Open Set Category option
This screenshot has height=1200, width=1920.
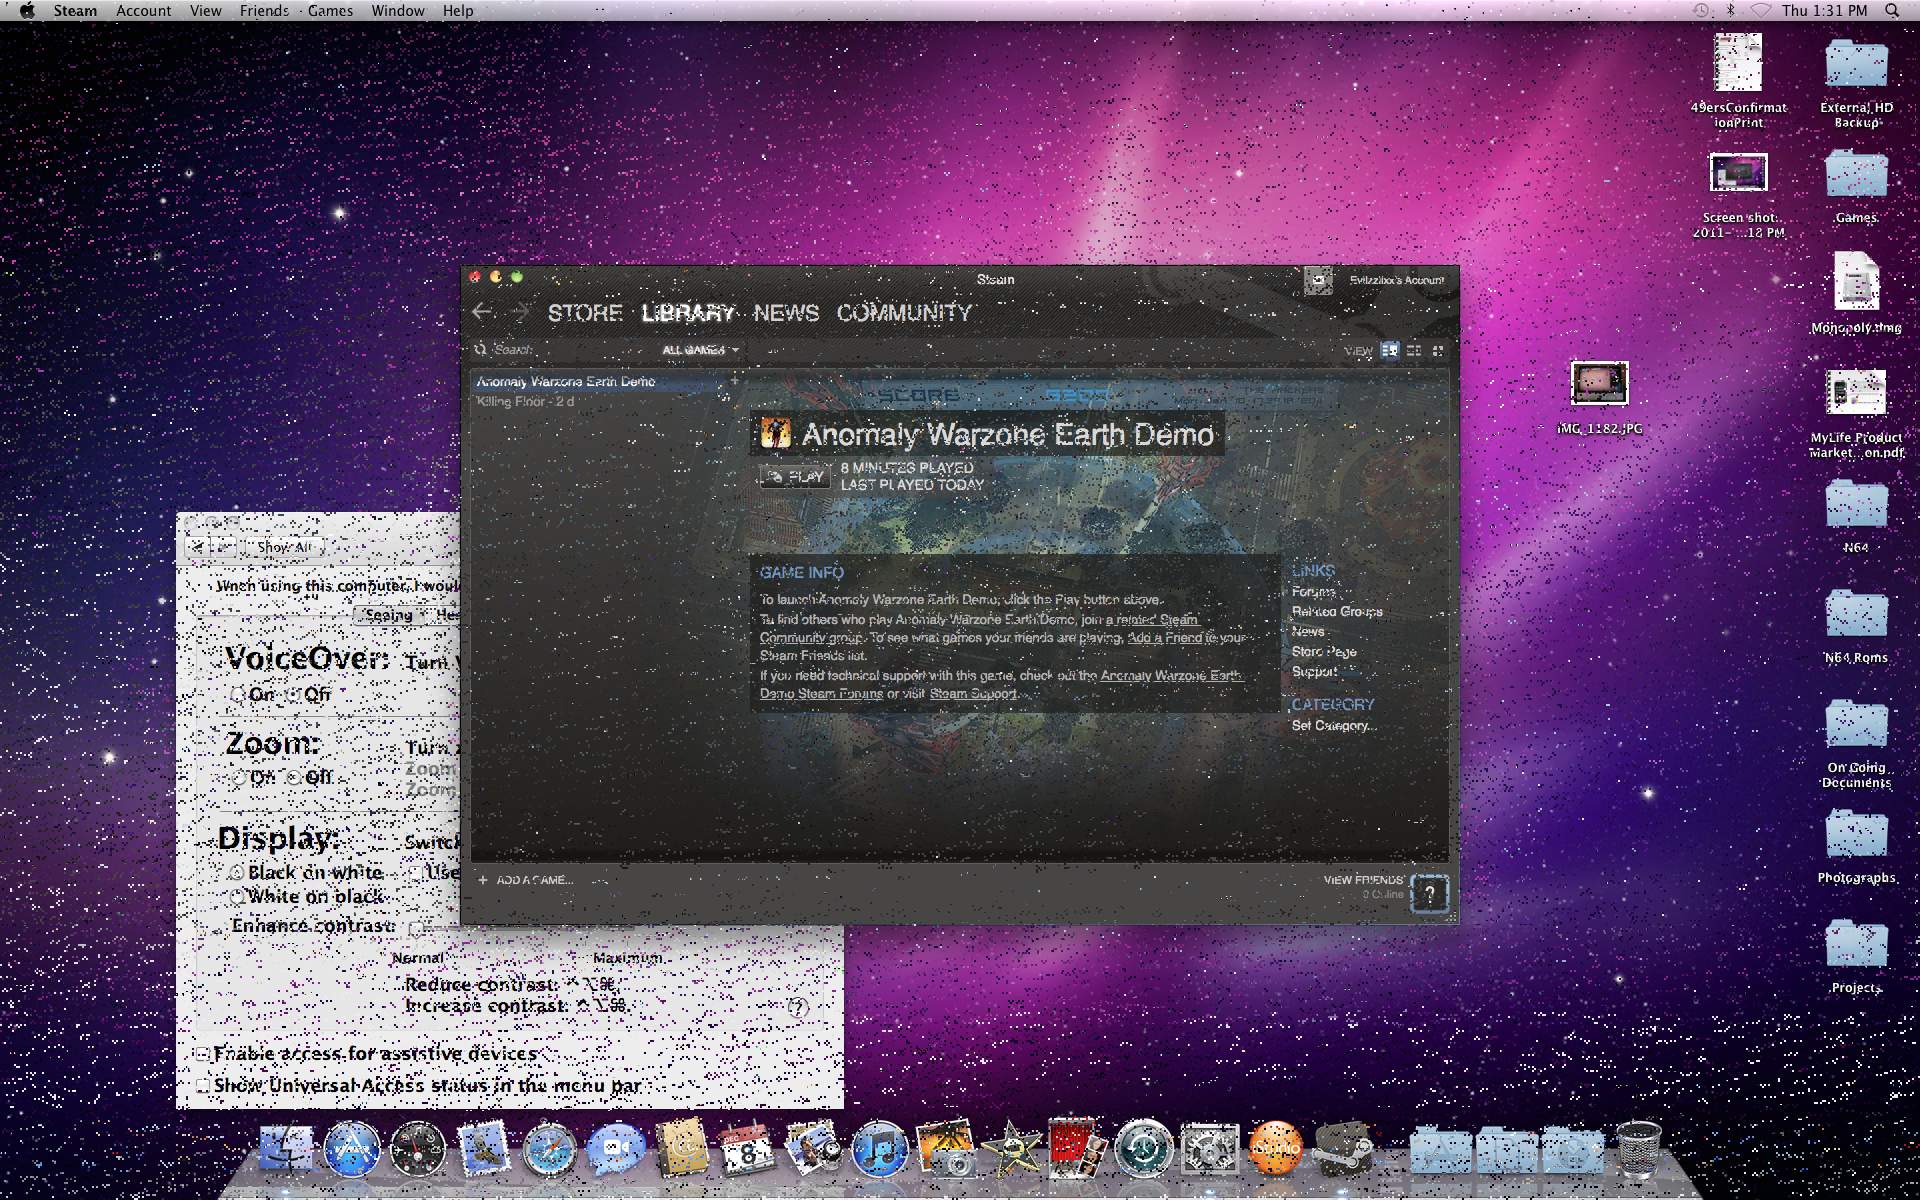click(x=1333, y=726)
